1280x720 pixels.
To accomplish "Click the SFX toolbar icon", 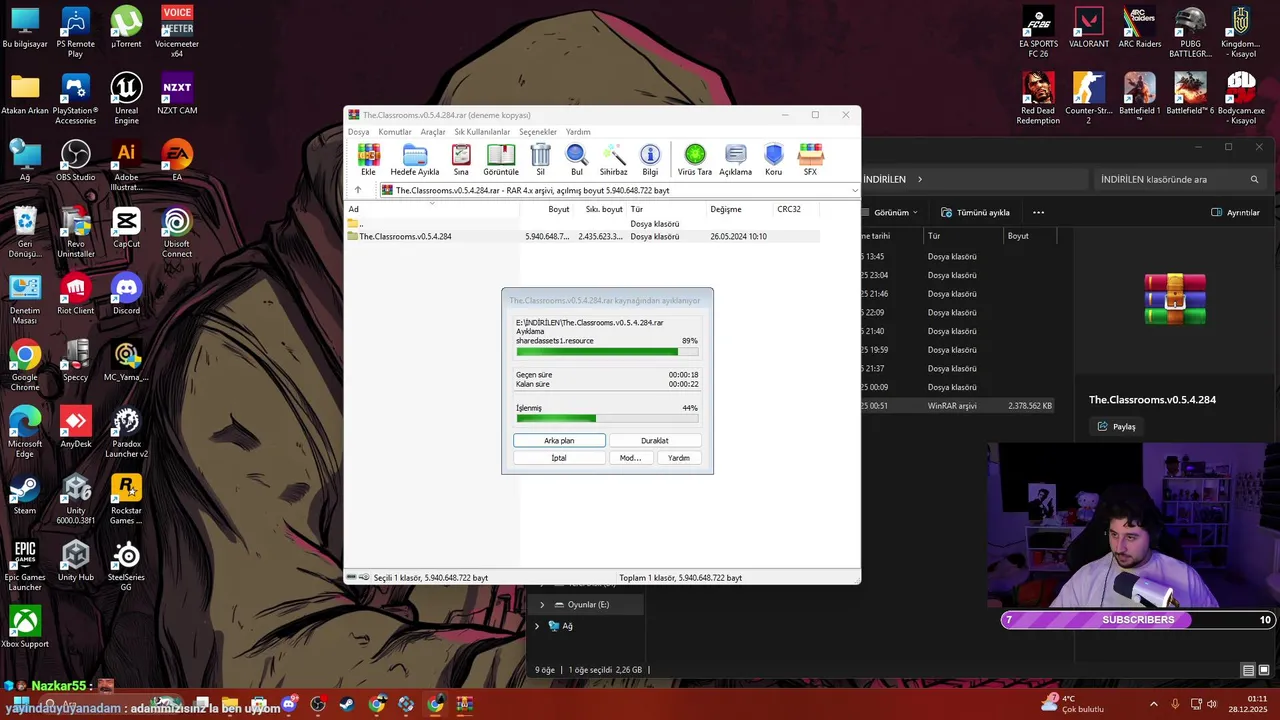I will (810, 159).
